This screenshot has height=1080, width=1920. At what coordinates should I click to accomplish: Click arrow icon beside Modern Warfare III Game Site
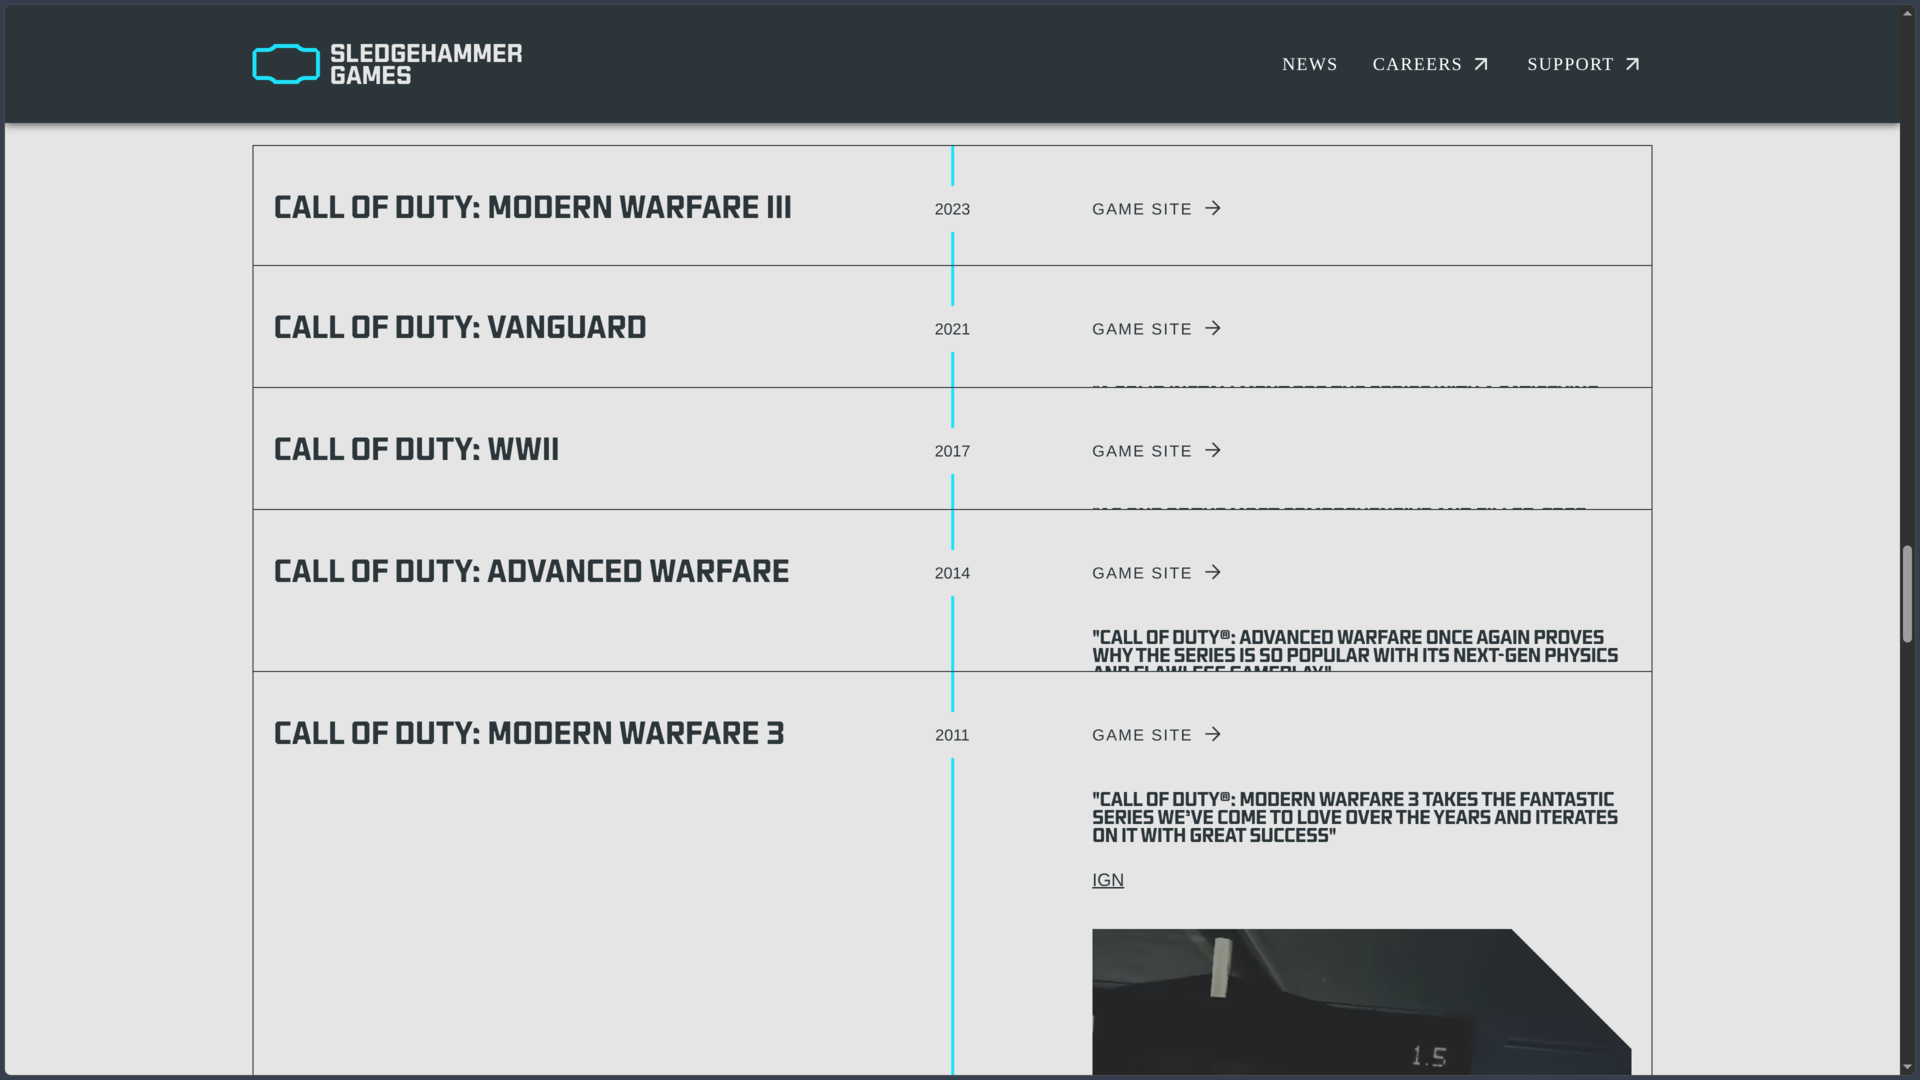(1213, 208)
